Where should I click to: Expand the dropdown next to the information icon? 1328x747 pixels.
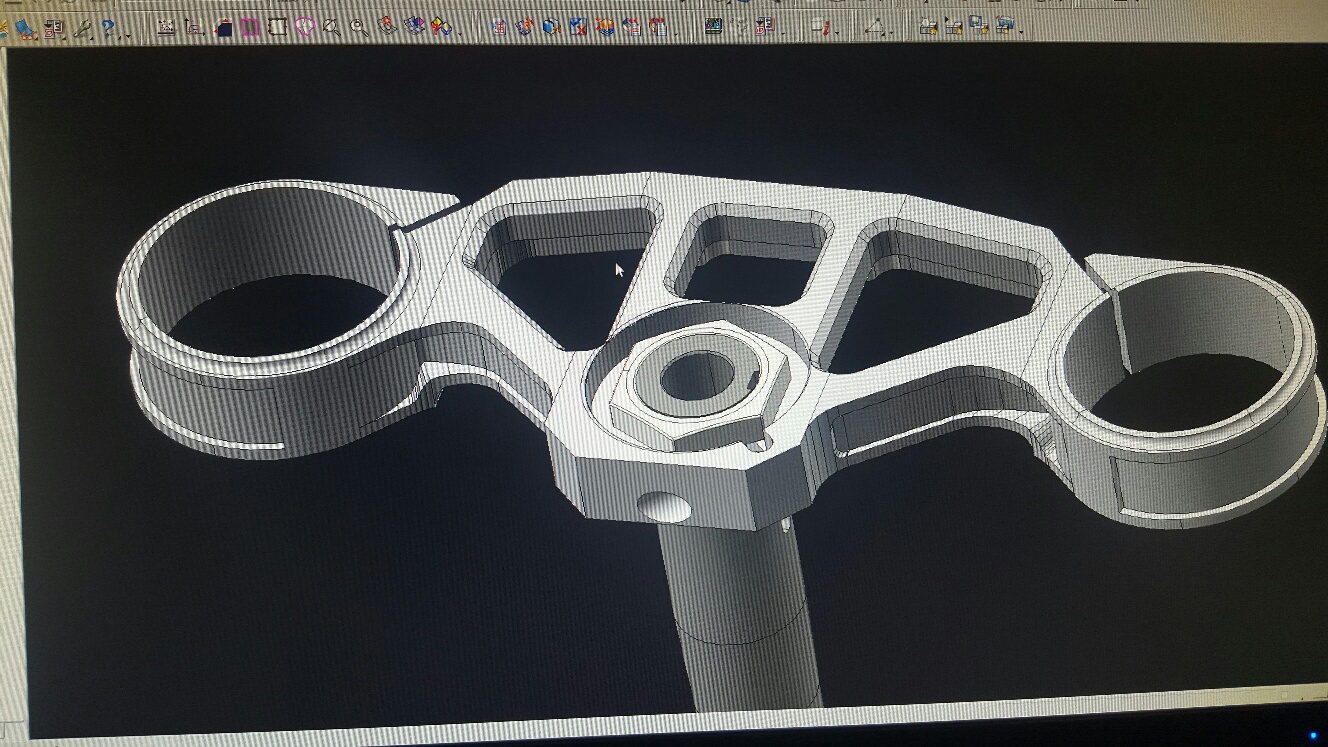pos(838,30)
